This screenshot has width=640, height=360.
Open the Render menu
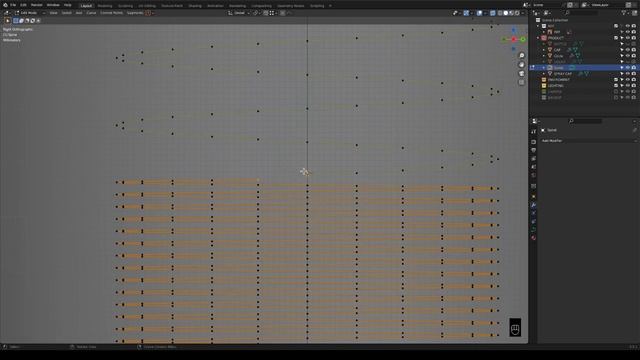(37, 5)
